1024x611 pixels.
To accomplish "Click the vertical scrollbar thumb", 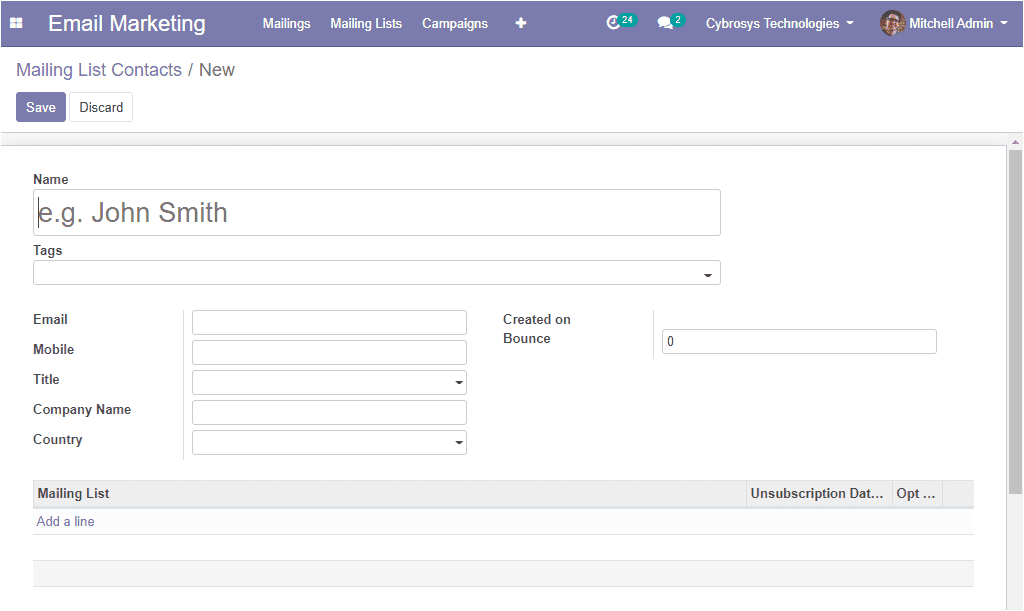I will [1015, 321].
